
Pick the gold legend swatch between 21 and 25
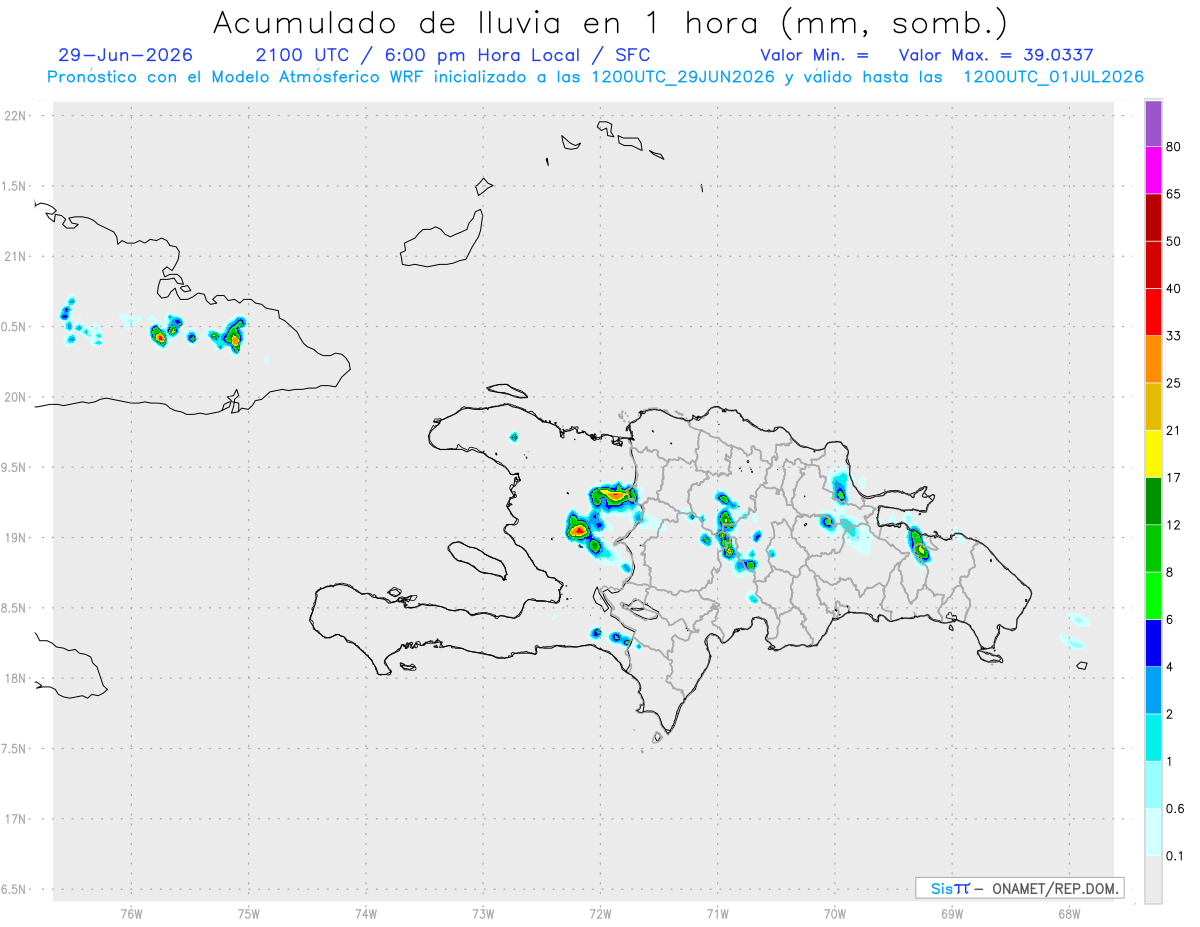tap(1153, 407)
